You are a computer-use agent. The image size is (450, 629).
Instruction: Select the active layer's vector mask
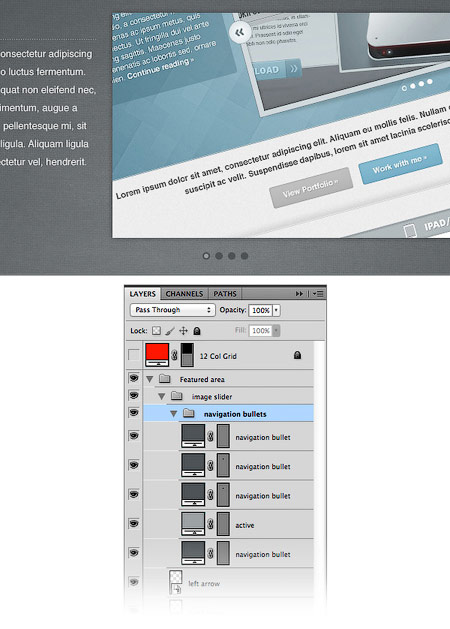[x=223, y=523]
